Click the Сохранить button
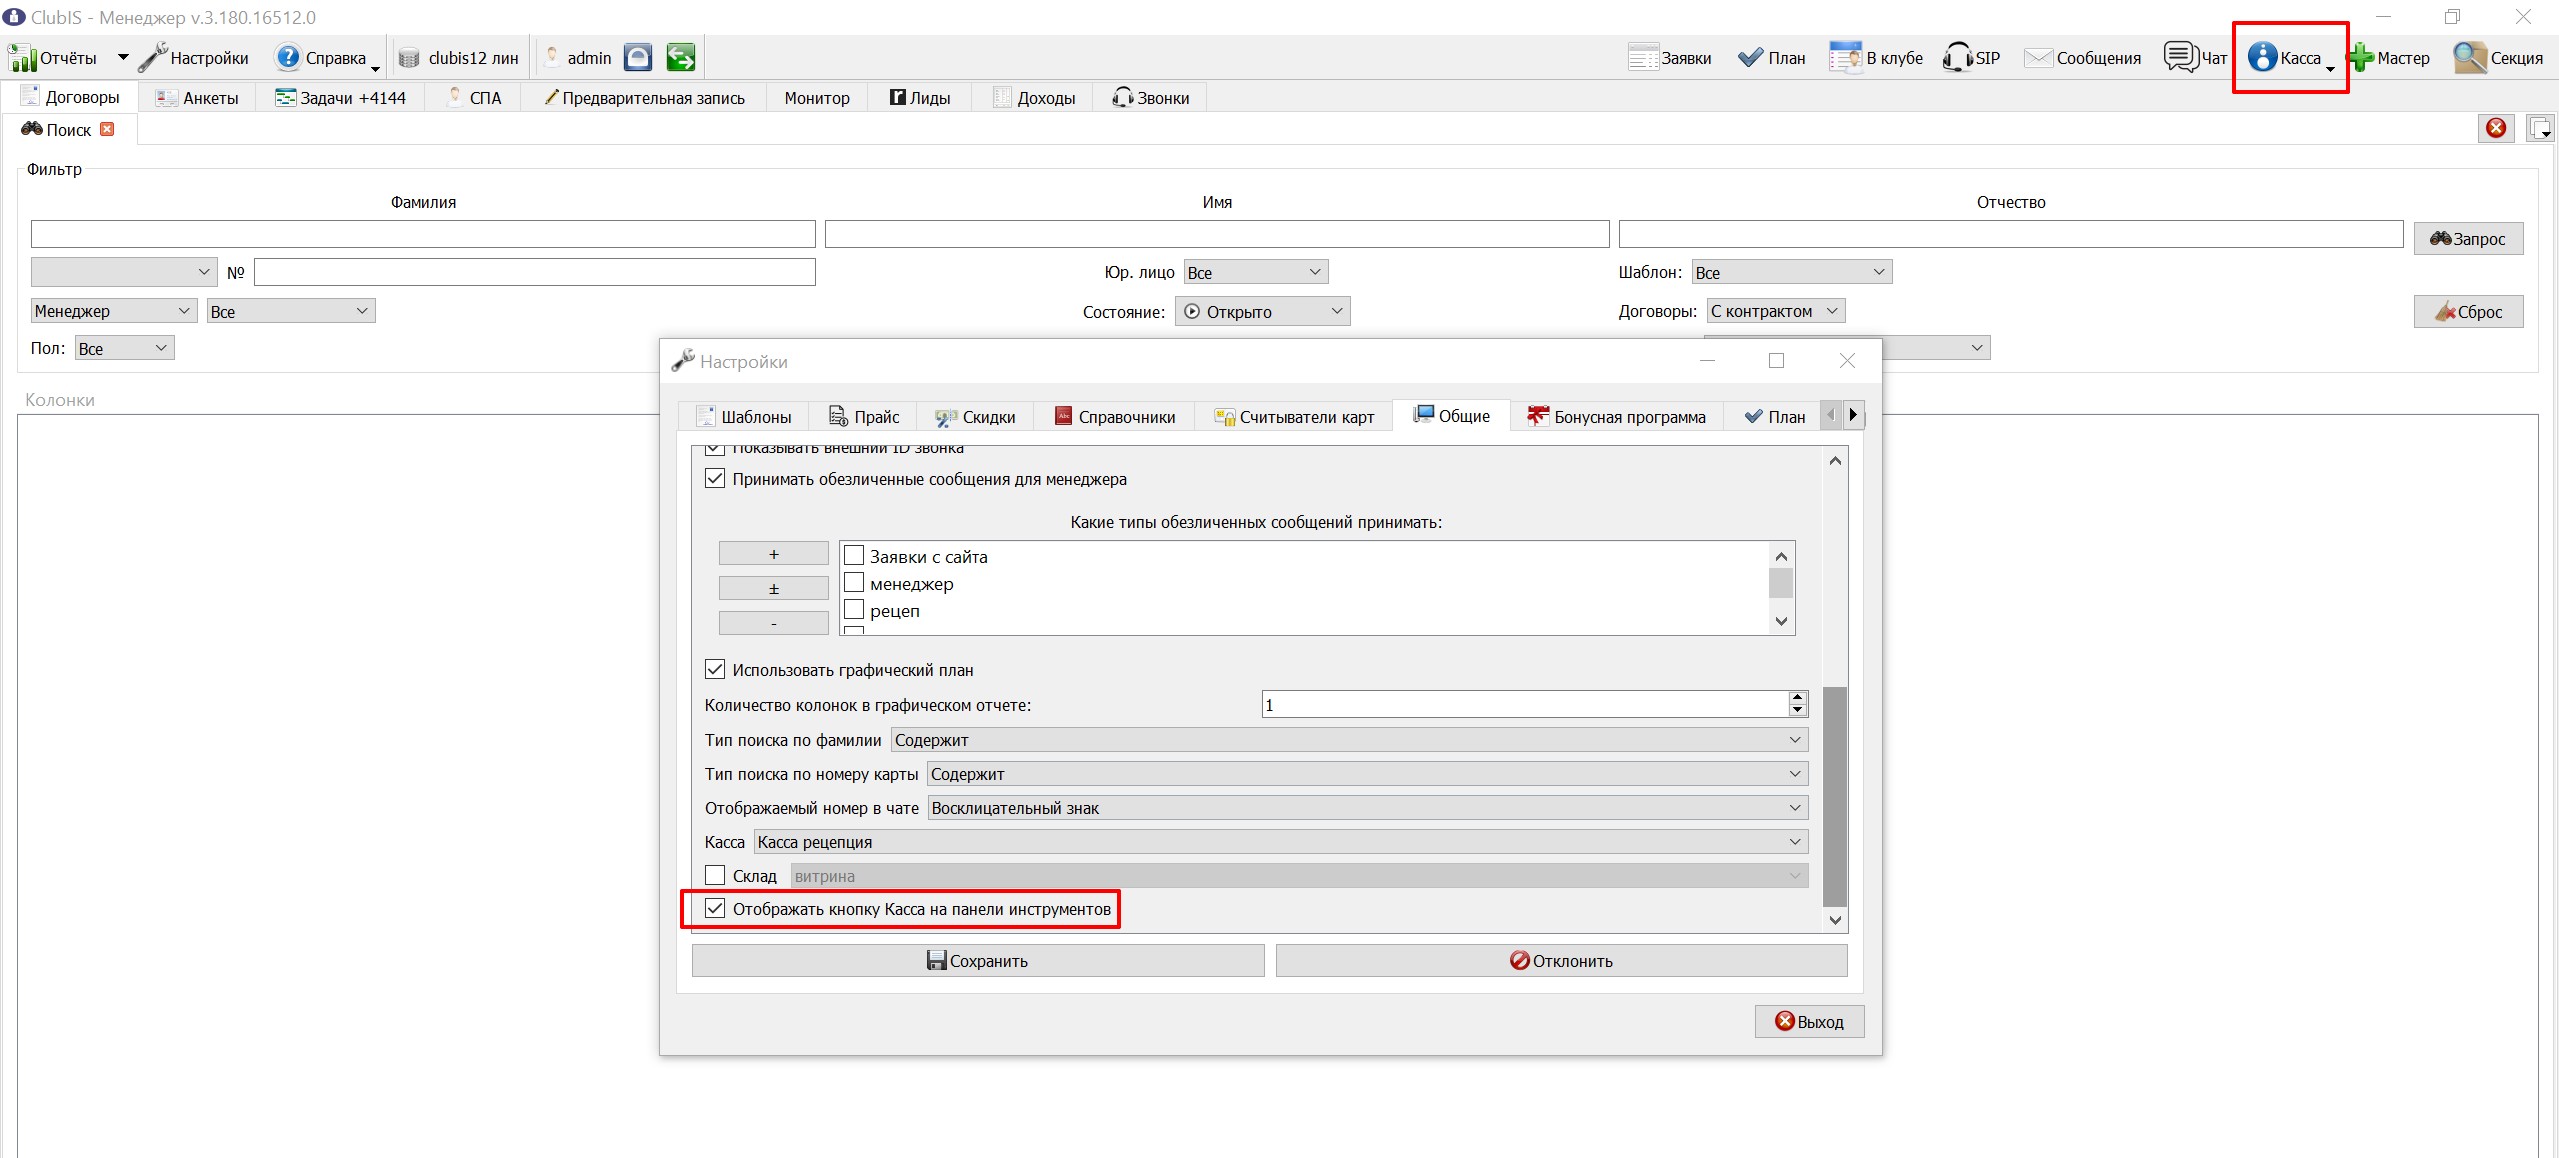This screenshot has height=1158, width=2559. pos(978,961)
